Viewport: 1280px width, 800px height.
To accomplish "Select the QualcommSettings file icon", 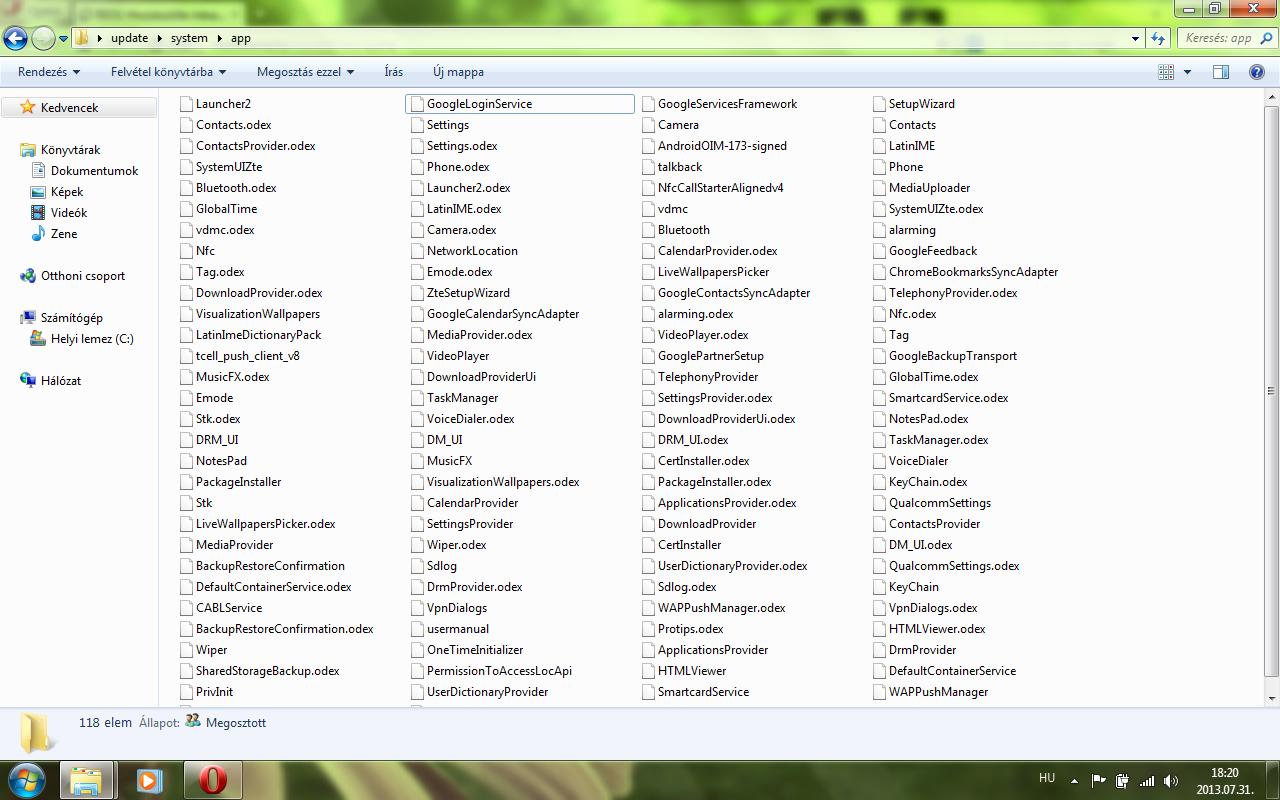I will 879,502.
